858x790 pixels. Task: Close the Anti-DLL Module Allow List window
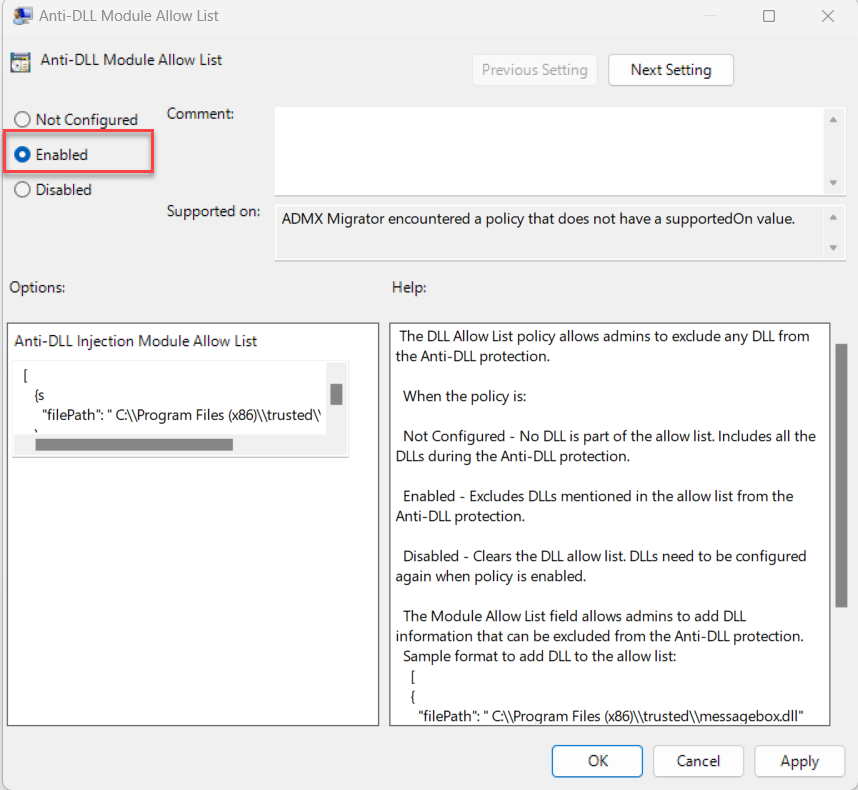pos(828,16)
